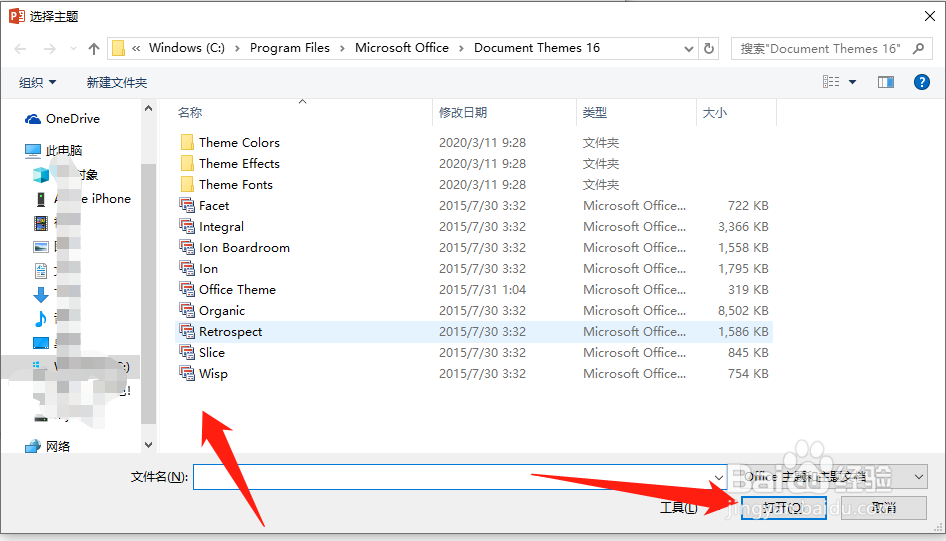Expand the file name dropdown arrow
The width and height of the screenshot is (946, 541).
coord(719,477)
